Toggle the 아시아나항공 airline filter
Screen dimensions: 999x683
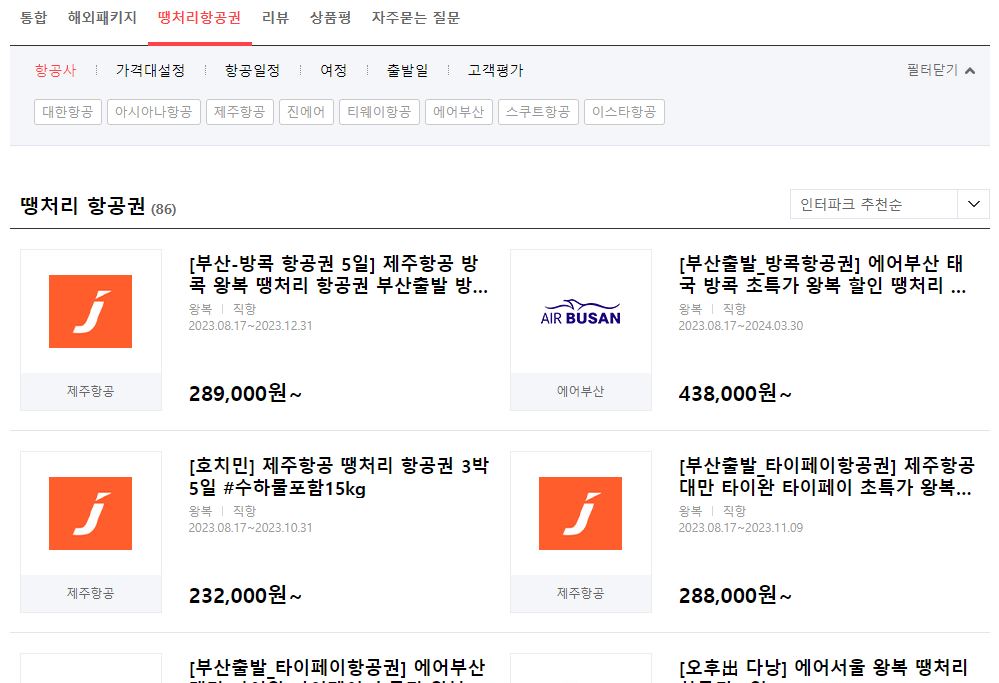pyautogui.click(x=154, y=112)
